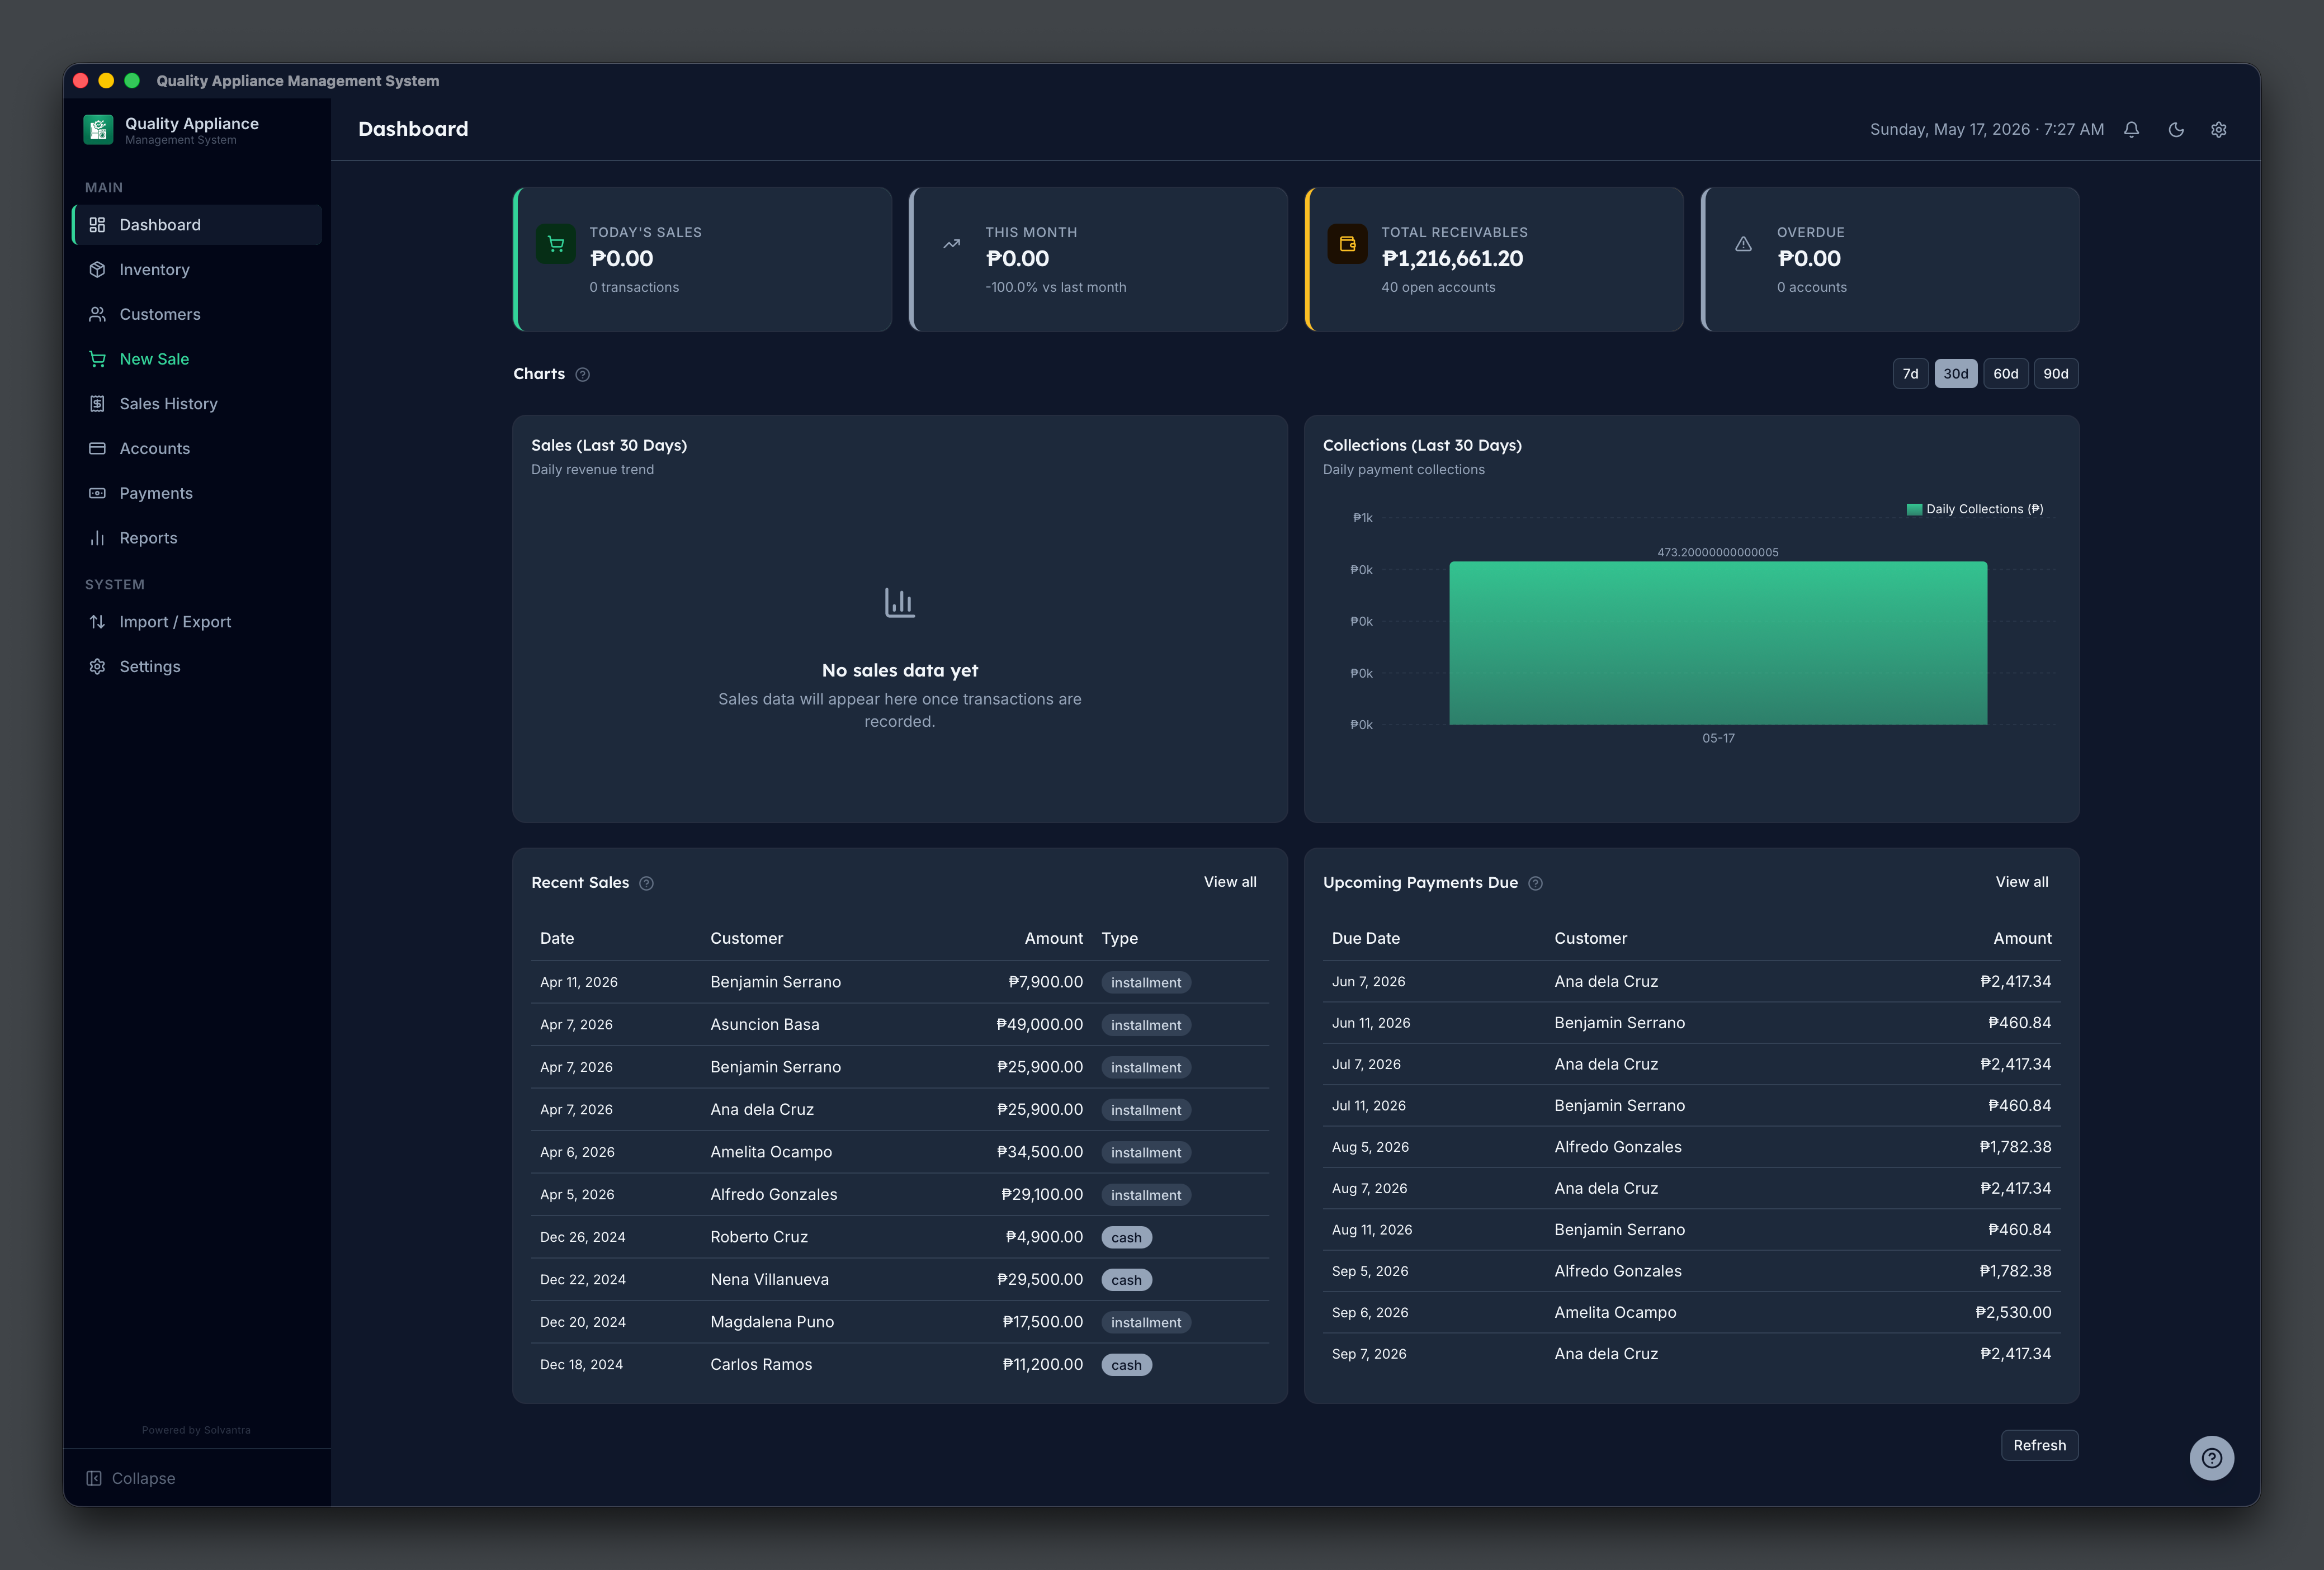Screen dimensions: 2324x1570
Task: Click the Today's Sales cart icon
Action: click(x=556, y=244)
